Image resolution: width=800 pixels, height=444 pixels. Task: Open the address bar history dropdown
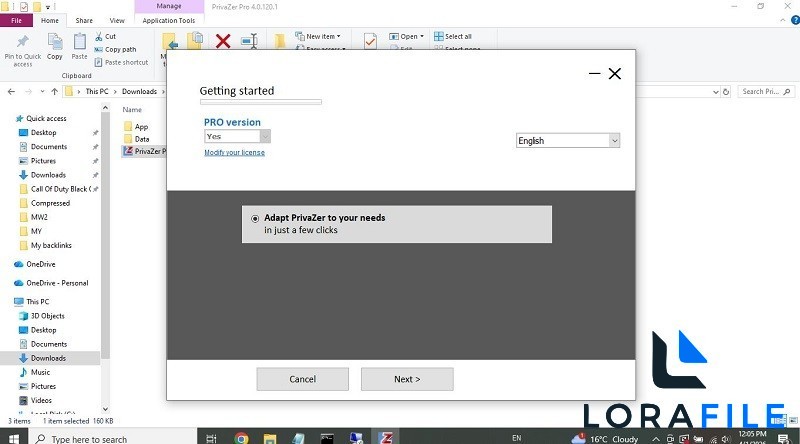[715, 92]
